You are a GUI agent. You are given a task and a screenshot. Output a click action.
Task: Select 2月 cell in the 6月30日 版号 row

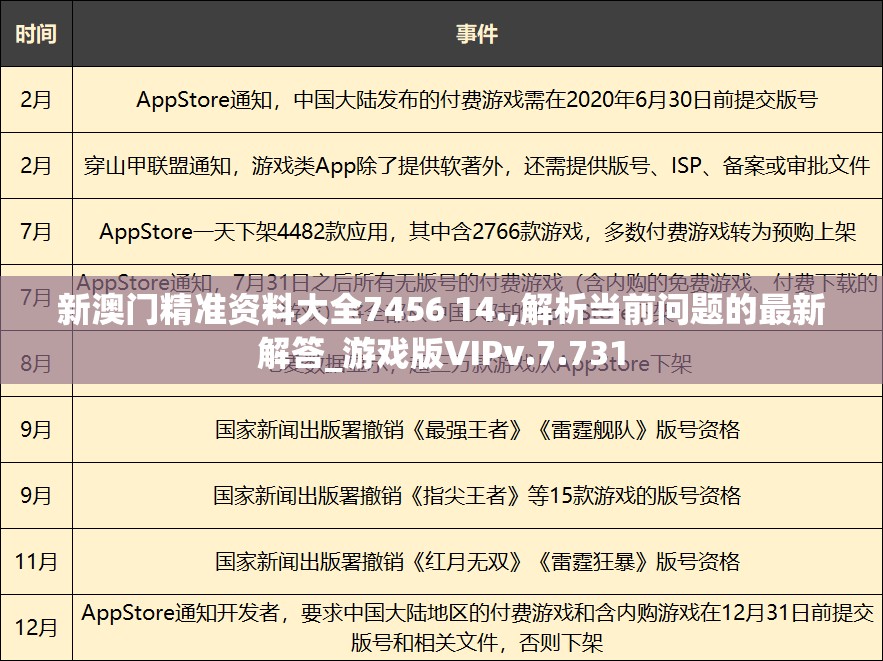36,100
